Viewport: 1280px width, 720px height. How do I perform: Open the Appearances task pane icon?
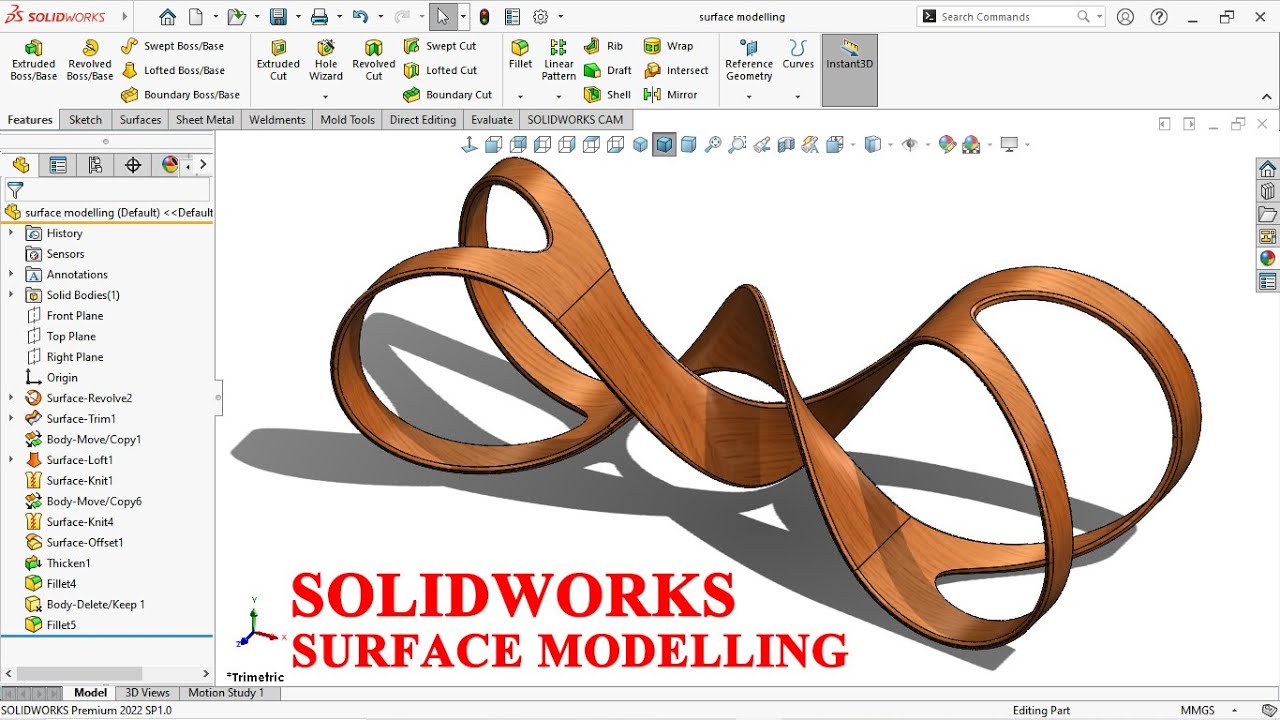point(1268,258)
